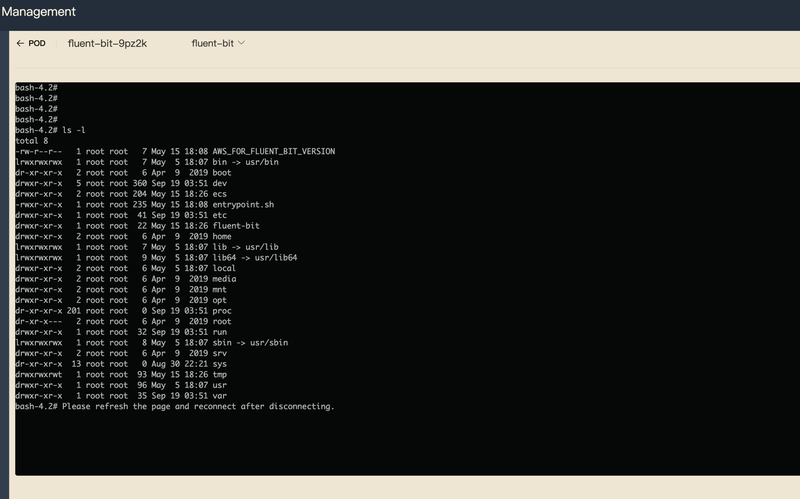
Task: Click the local directory row
Action: pyautogui.click(x=126, y=268)
